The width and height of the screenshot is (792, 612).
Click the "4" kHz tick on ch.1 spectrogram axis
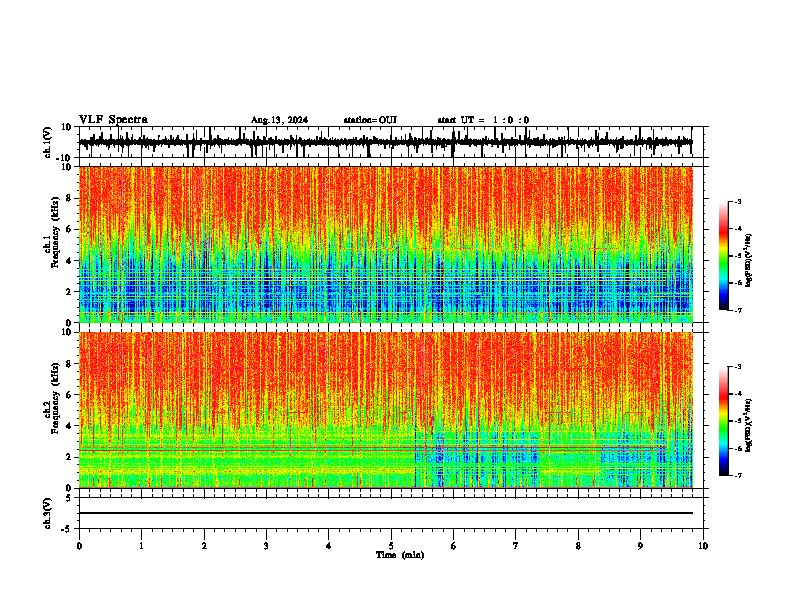pyautogui.click(x=69, y=261)
